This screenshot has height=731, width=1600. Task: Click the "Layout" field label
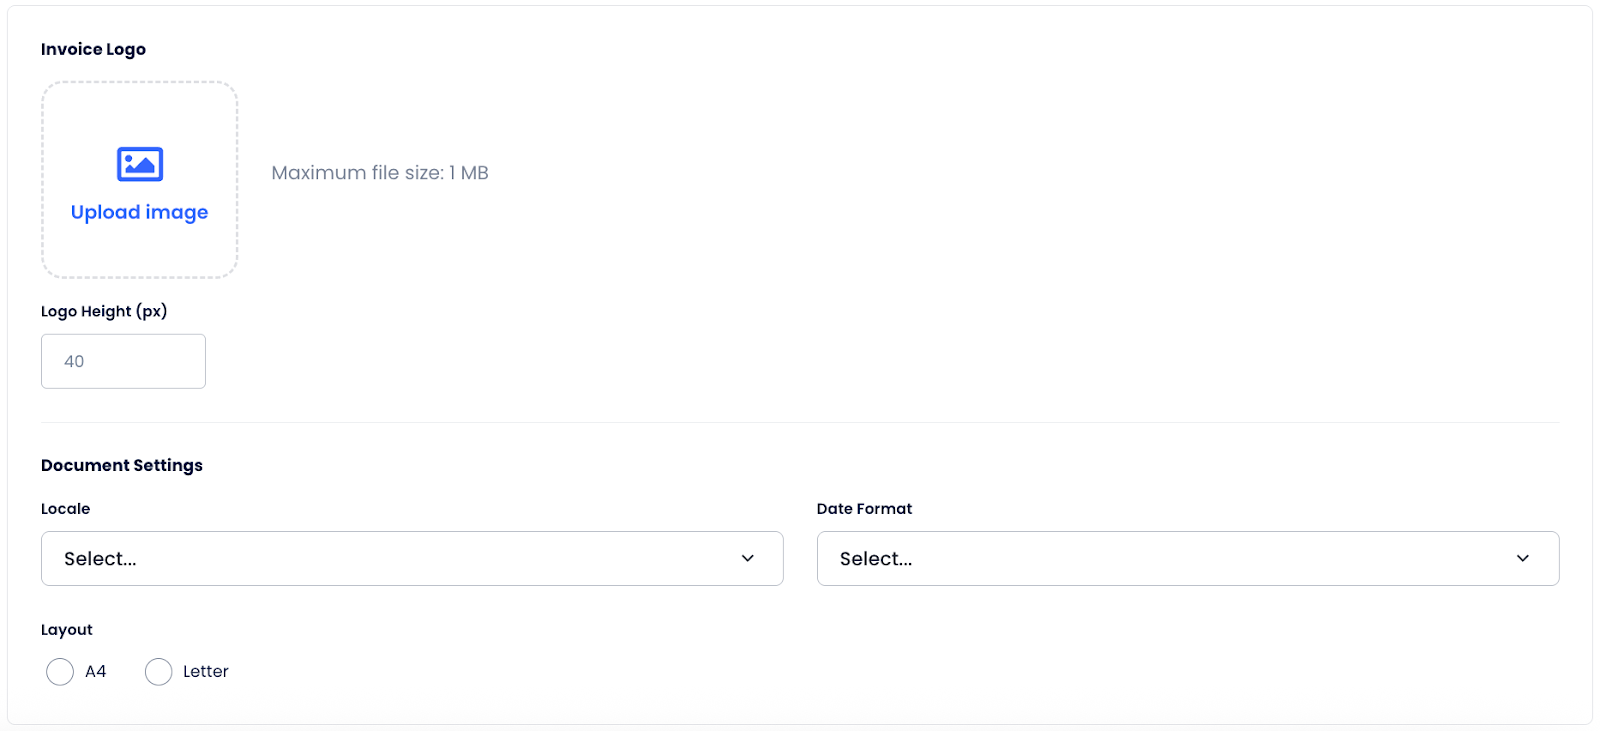coord(67,630)
